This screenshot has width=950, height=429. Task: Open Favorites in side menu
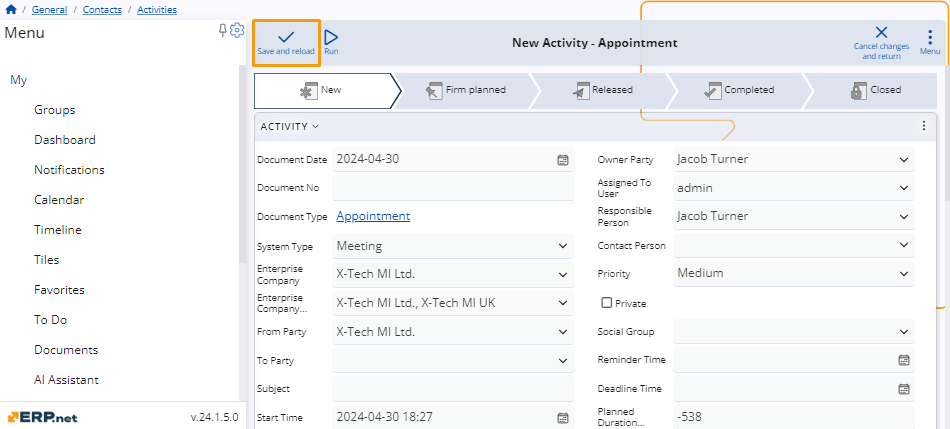coord(59,290)
